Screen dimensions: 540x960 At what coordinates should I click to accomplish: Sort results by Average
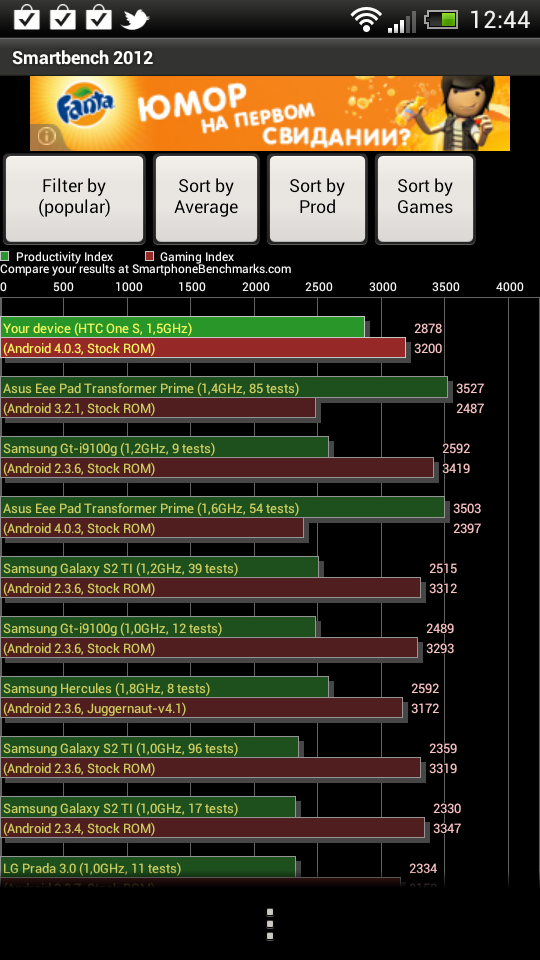[206, 199]
